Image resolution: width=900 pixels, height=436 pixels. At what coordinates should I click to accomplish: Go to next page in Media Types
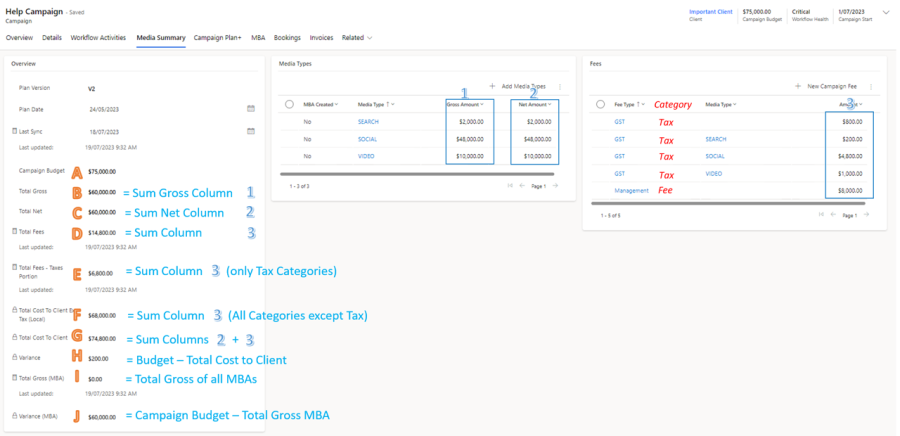point(555,185)
